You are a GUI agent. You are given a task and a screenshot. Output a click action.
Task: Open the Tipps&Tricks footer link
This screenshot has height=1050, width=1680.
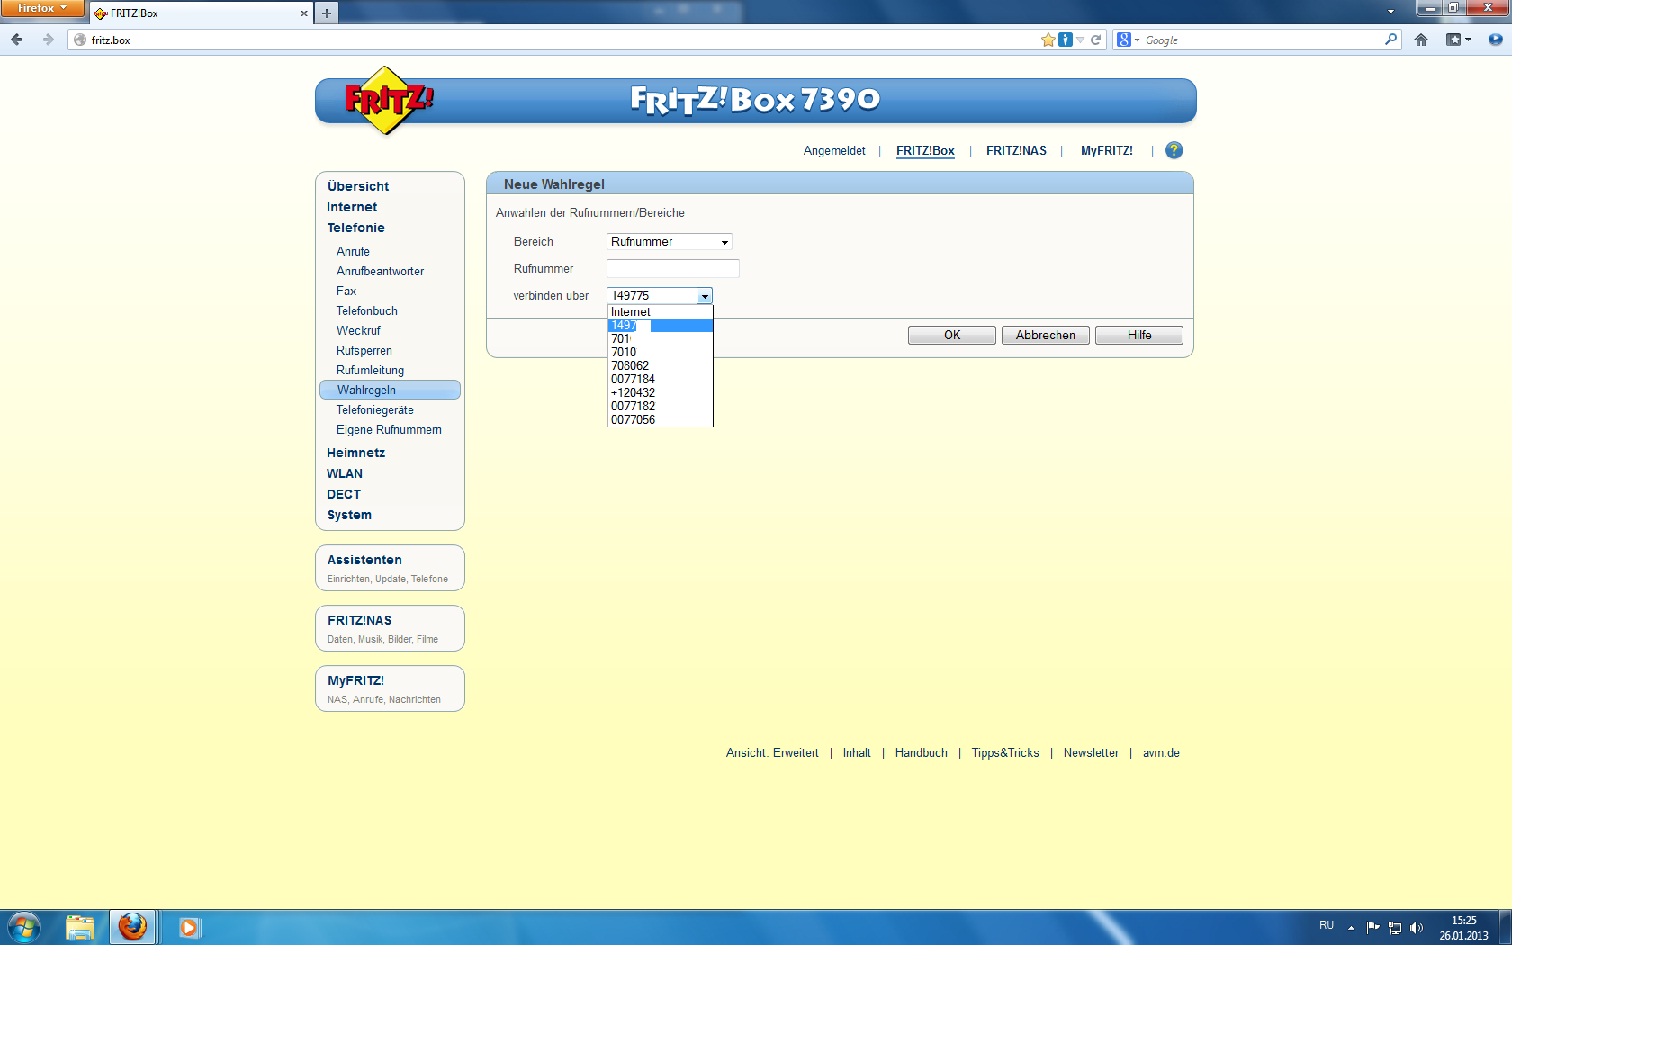pos(1005,753)
